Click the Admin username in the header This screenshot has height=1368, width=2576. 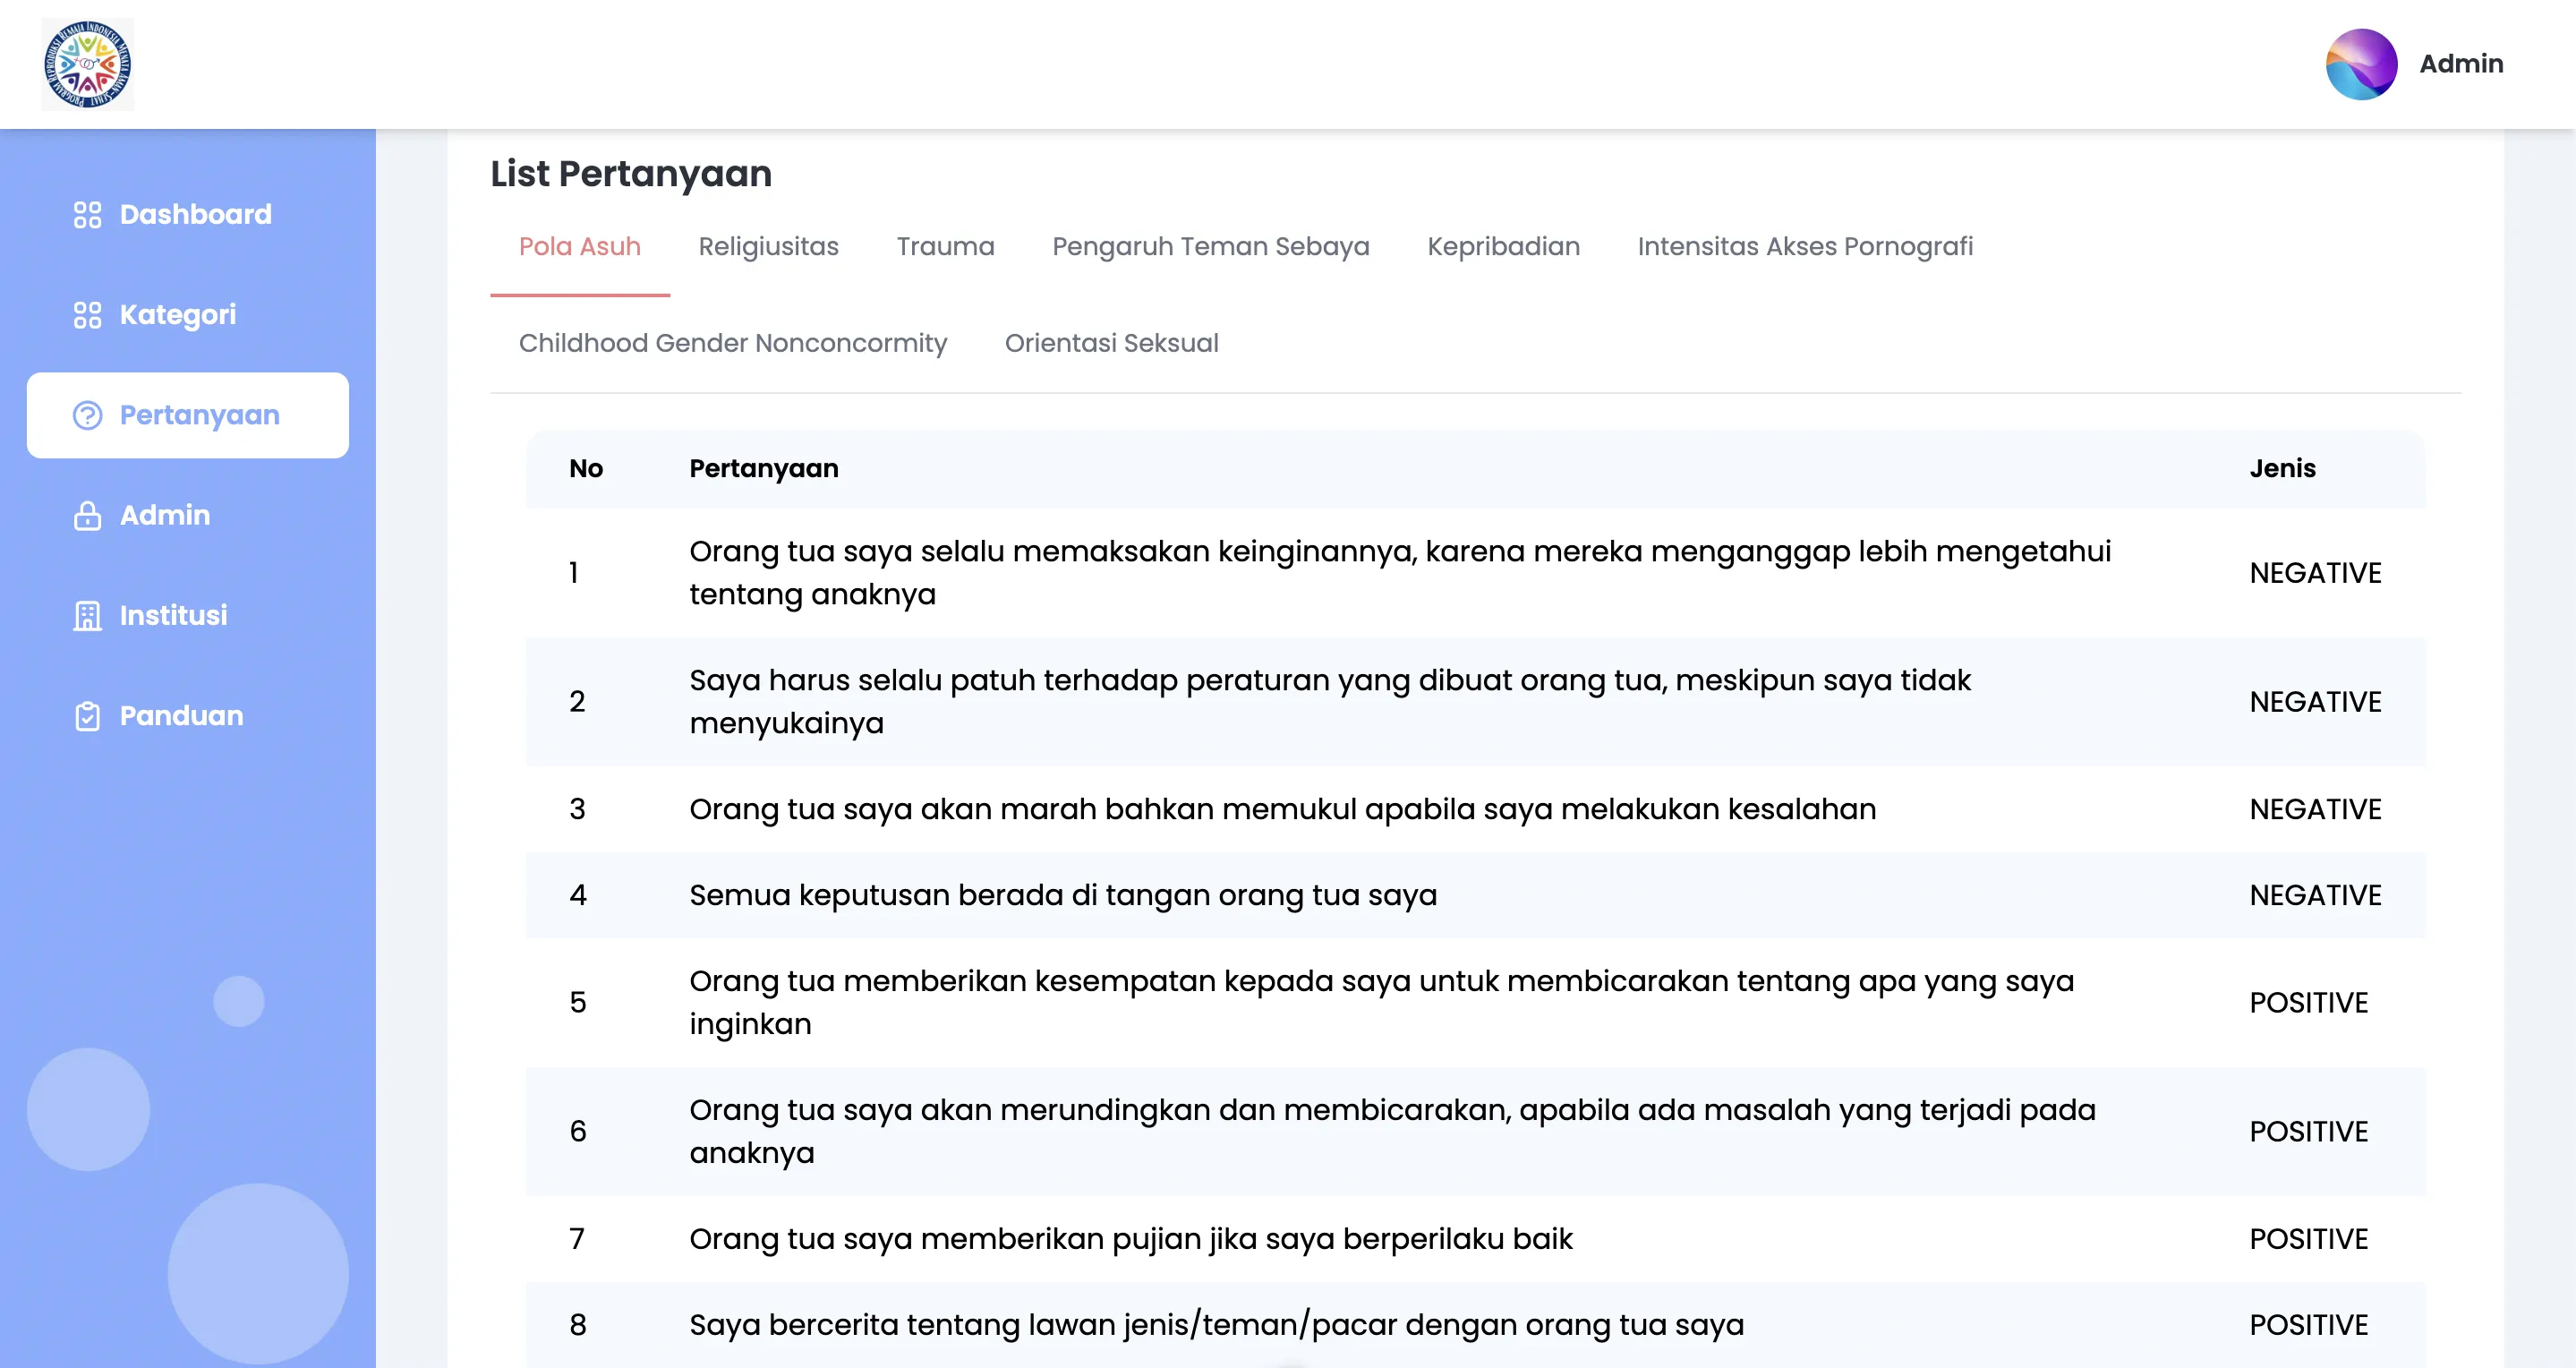click(x=2460, y=64)
